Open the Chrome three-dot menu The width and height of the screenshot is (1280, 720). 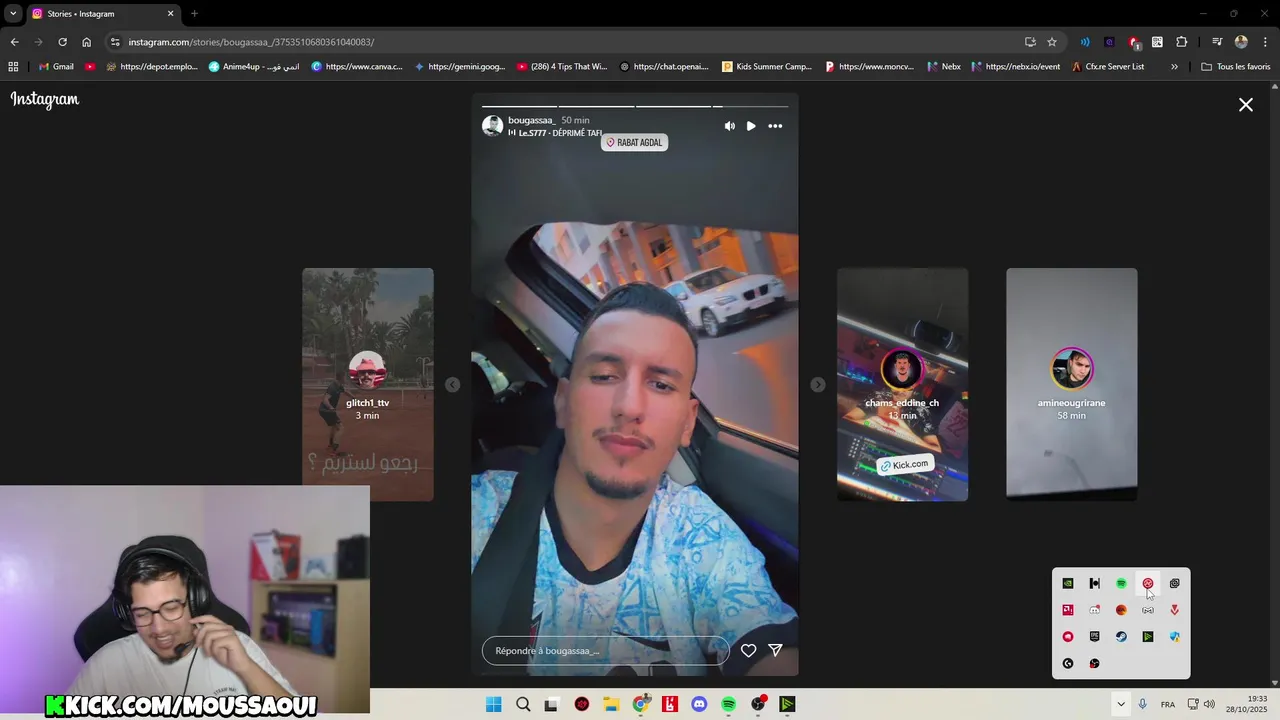point(1265,42)
